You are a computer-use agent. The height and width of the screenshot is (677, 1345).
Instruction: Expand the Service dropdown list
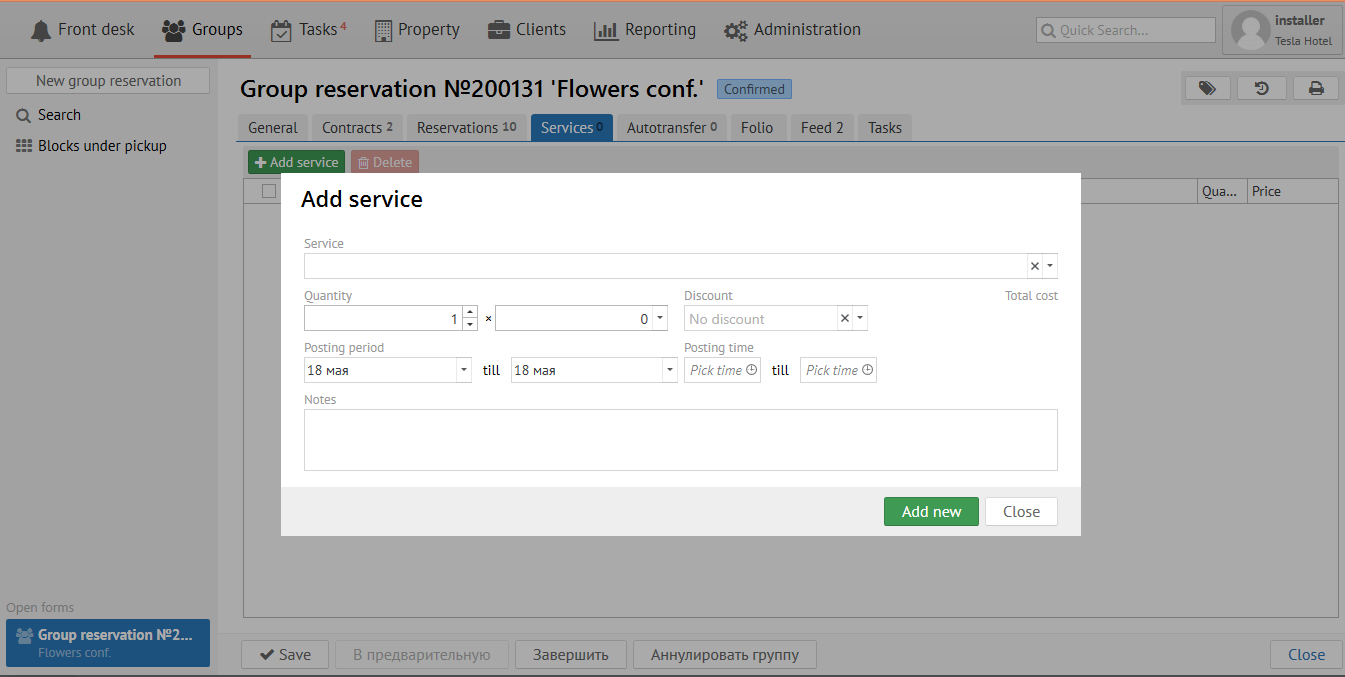1050,266
